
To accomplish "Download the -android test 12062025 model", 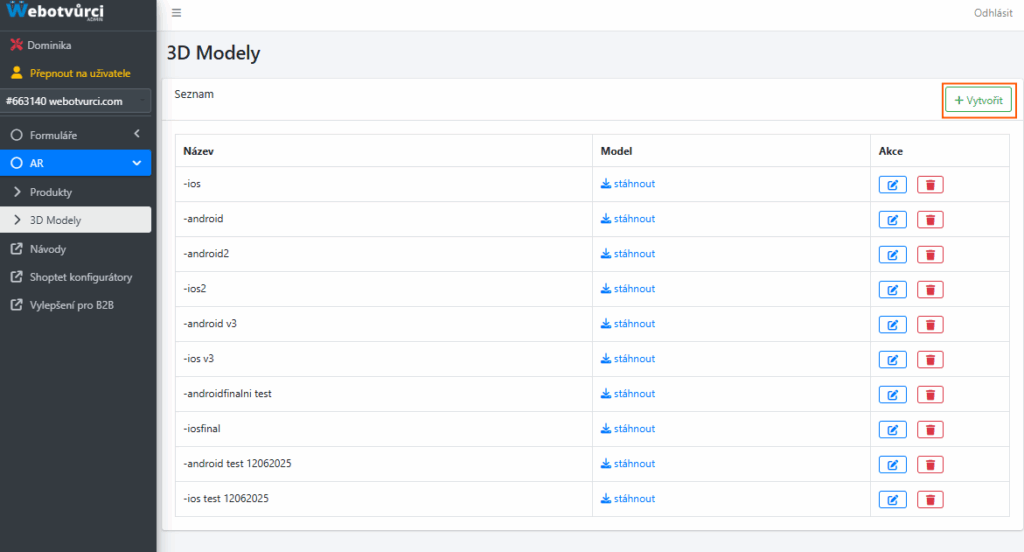I will pos(628,463).
